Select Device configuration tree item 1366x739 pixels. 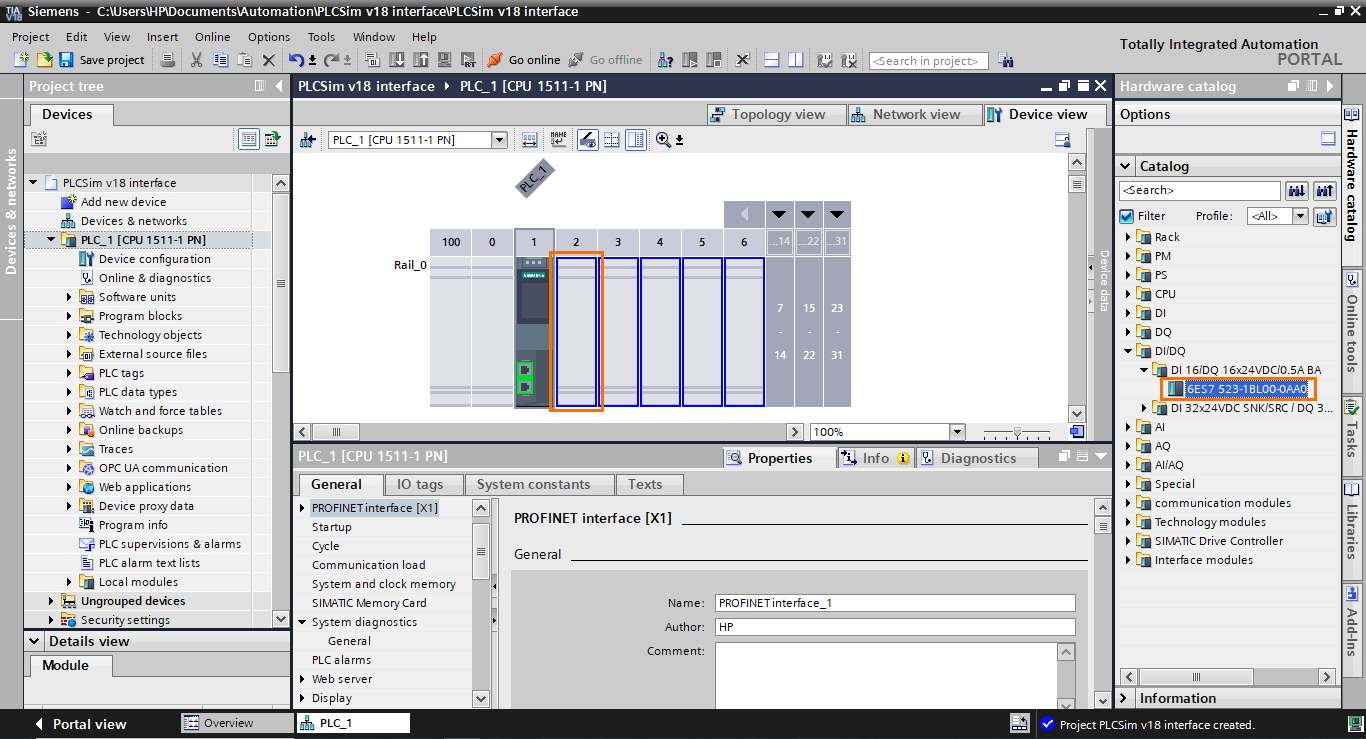point(154,259)
